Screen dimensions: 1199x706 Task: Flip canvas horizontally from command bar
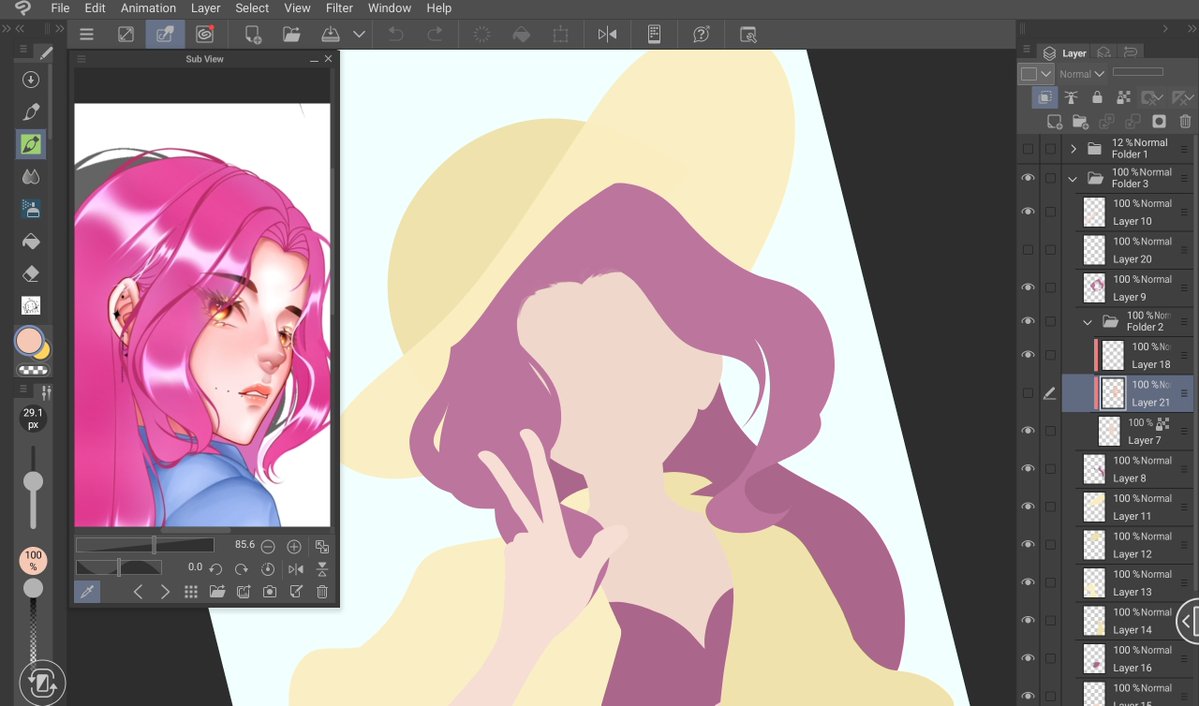(x=607, y=34)
